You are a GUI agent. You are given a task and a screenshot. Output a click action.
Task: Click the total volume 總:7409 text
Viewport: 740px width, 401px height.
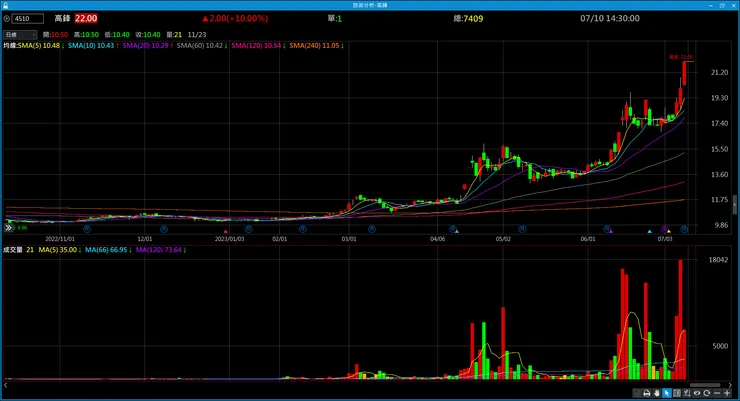468,18
